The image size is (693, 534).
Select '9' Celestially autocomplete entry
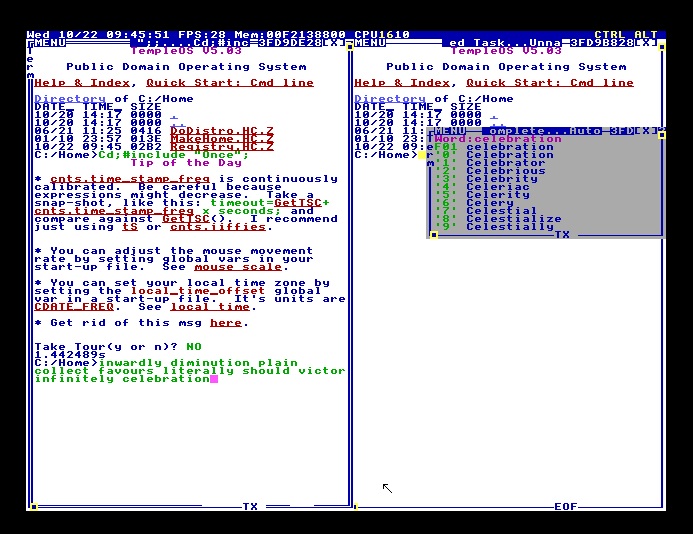(x=494, y=227)
